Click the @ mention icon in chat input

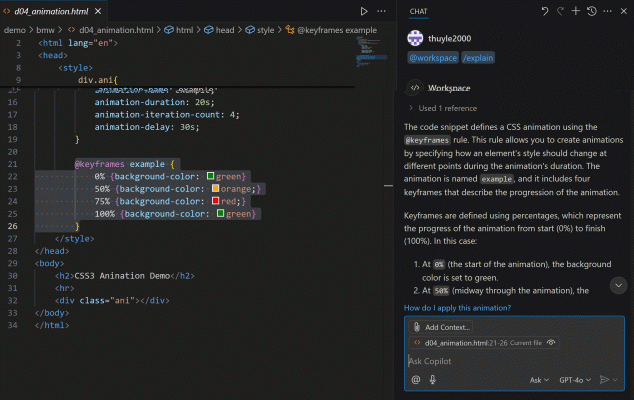click(416, 380)
